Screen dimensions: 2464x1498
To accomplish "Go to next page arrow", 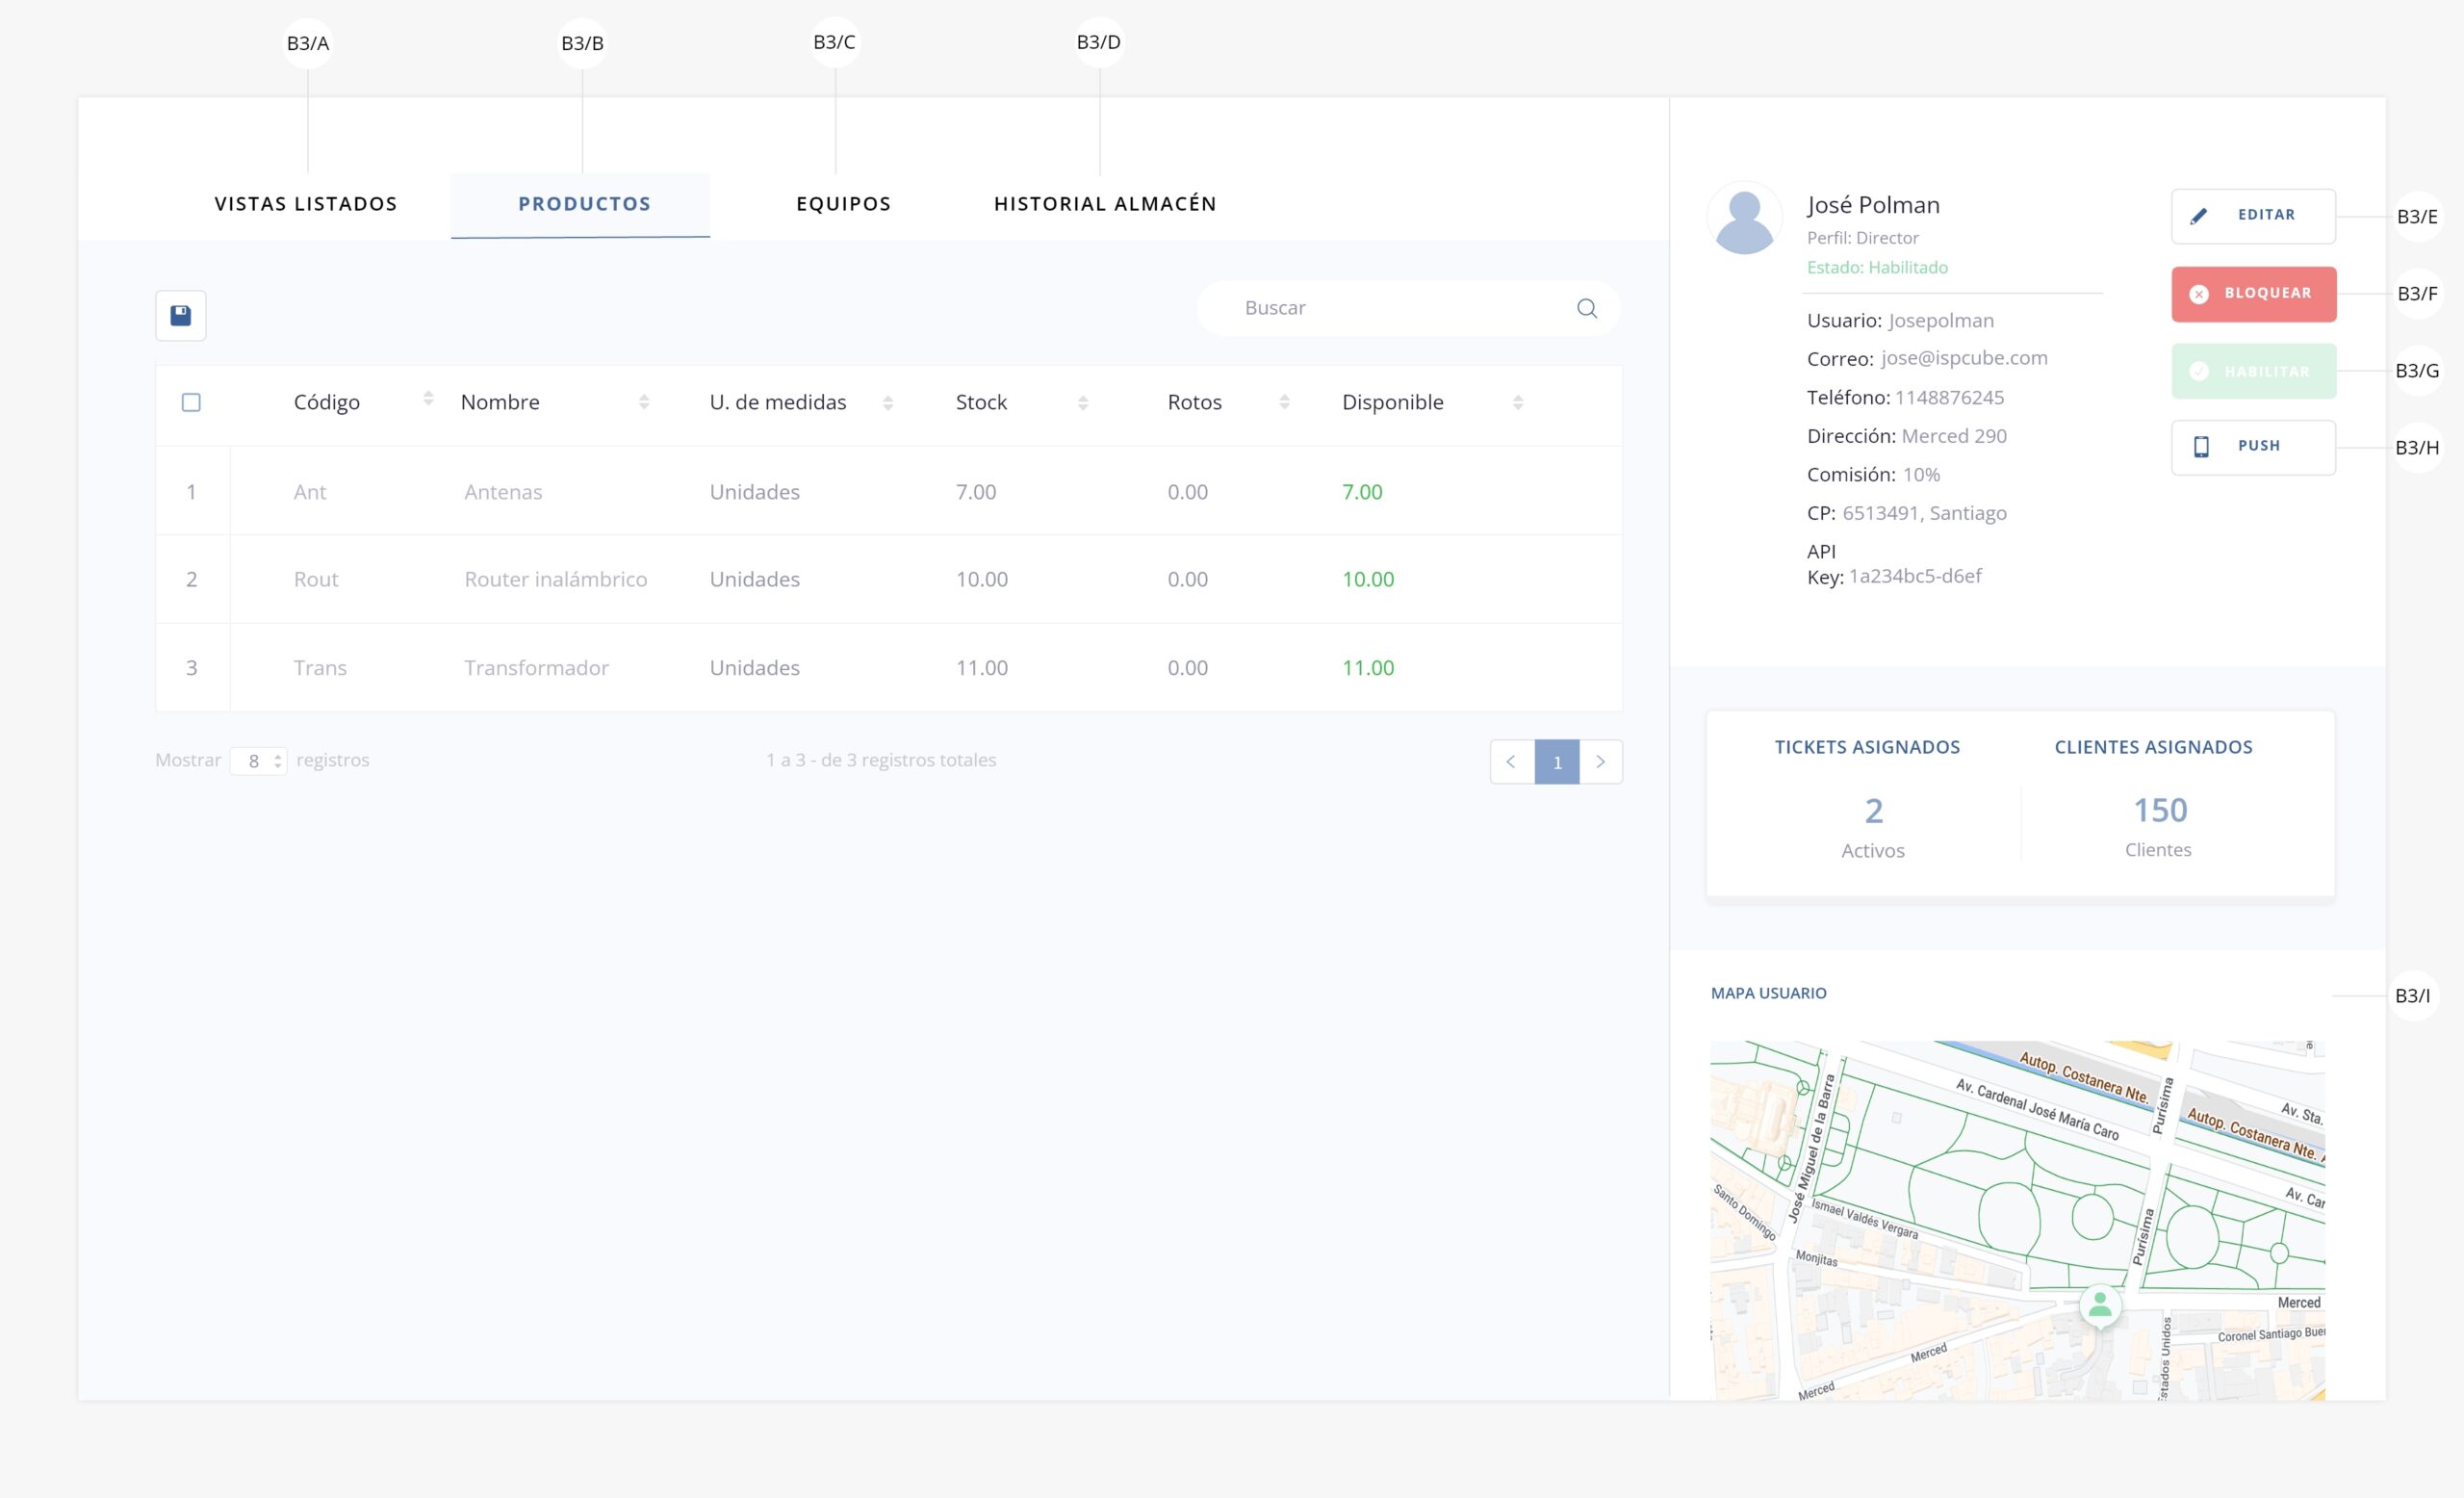I will (x=1601, y=762).
